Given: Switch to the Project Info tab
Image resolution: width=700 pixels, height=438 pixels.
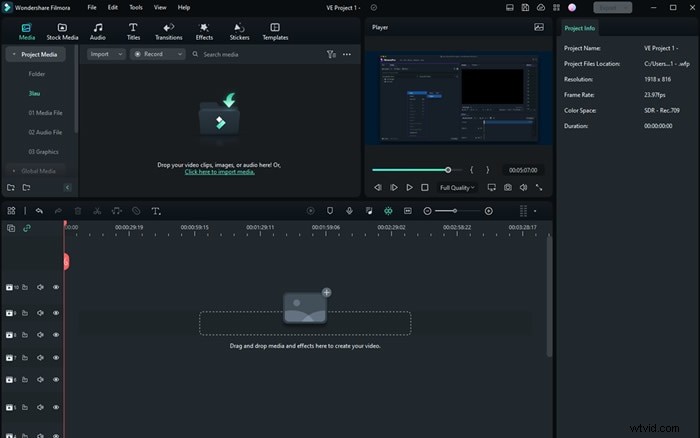Looking at the screenshot, I should (581, 28).
